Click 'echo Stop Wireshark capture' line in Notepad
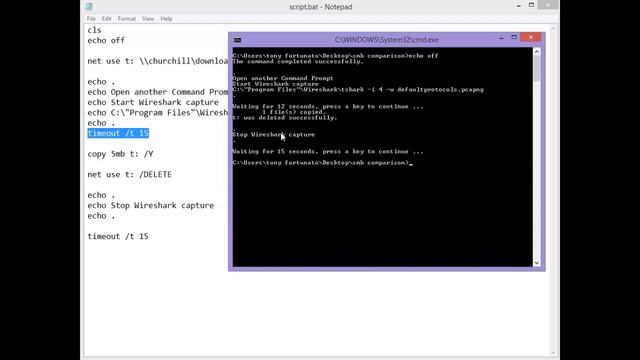 (x=151, y=205)
